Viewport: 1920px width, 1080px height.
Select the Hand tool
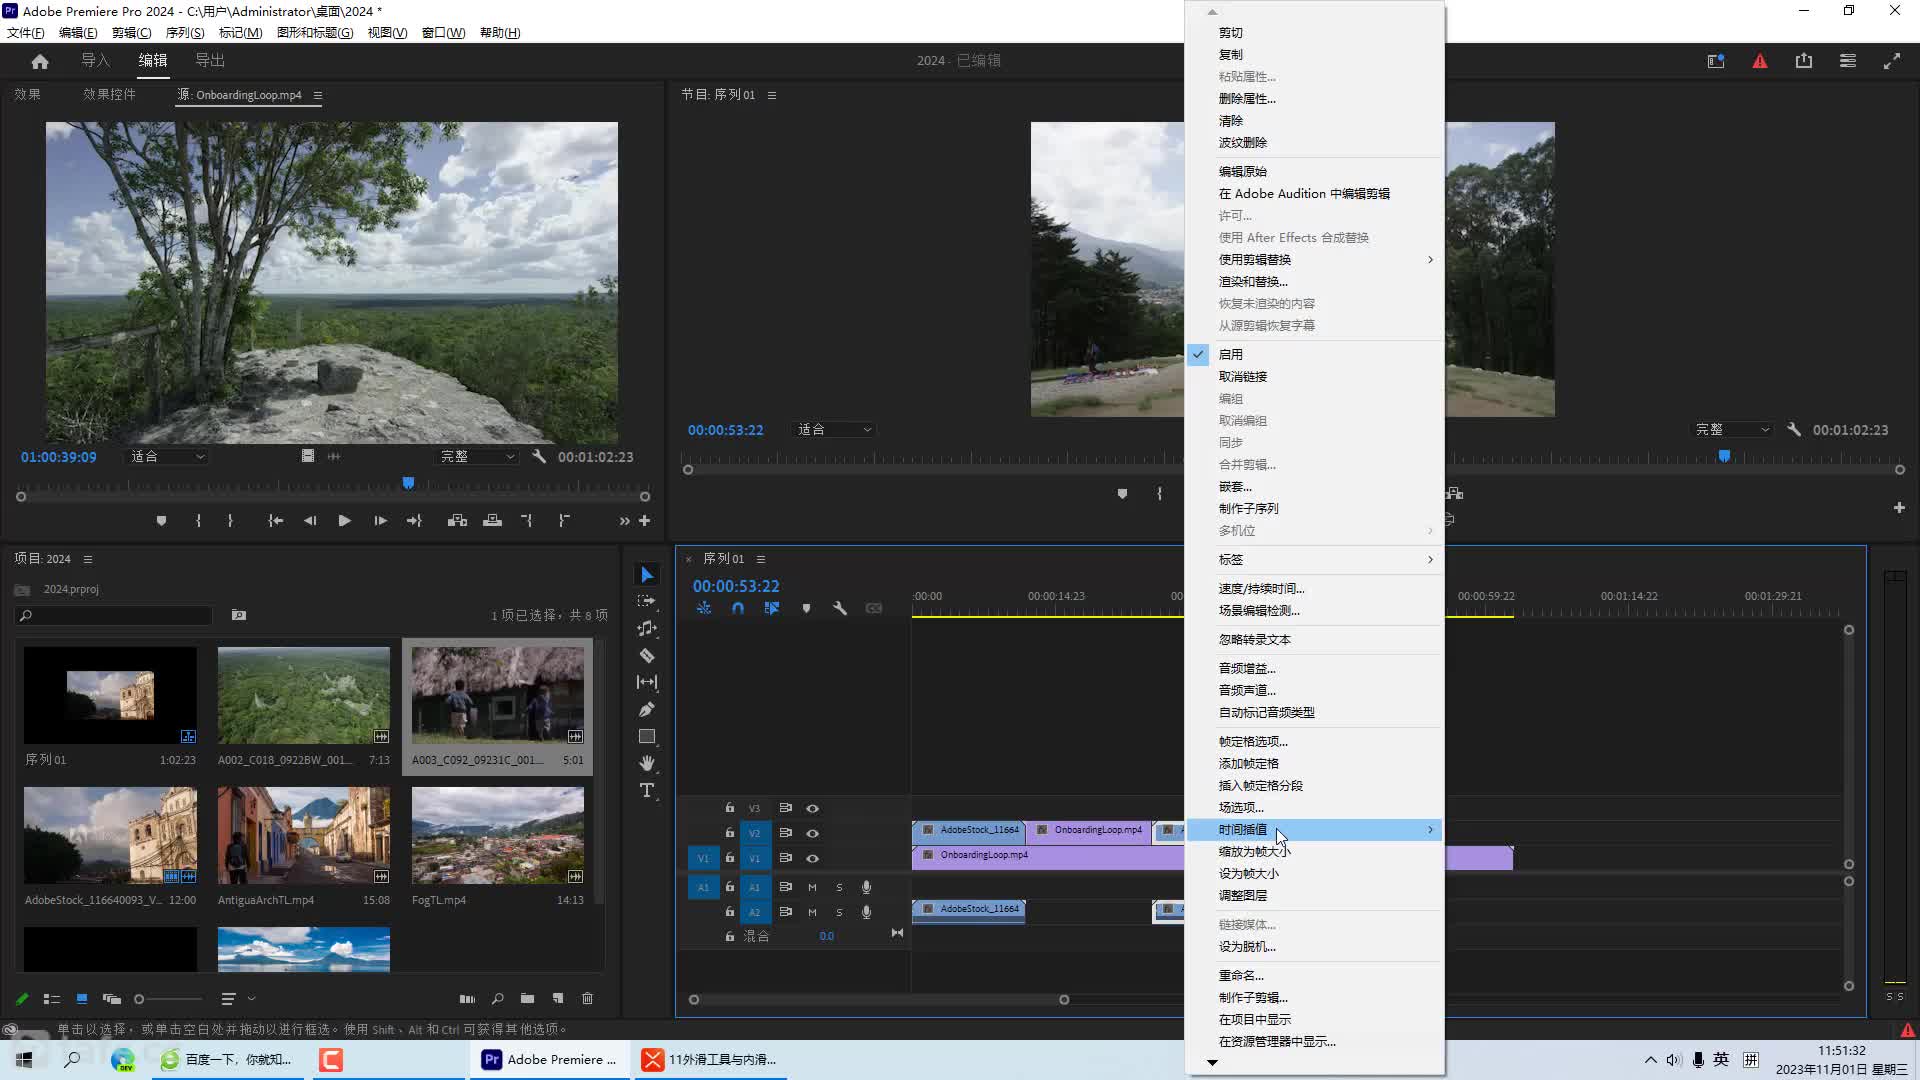[x=646, y=763]
